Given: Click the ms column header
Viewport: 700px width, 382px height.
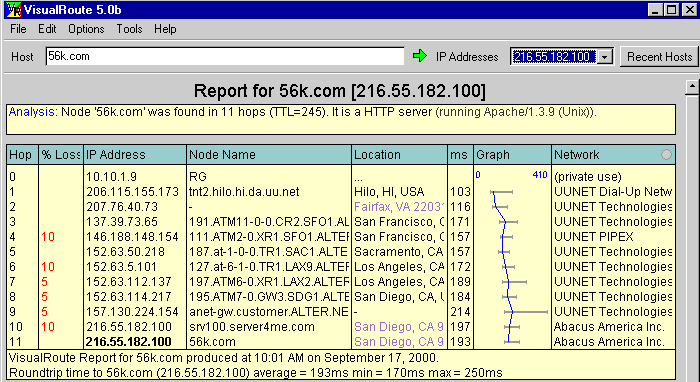Looking at the screenshot, I should (460, 155).
